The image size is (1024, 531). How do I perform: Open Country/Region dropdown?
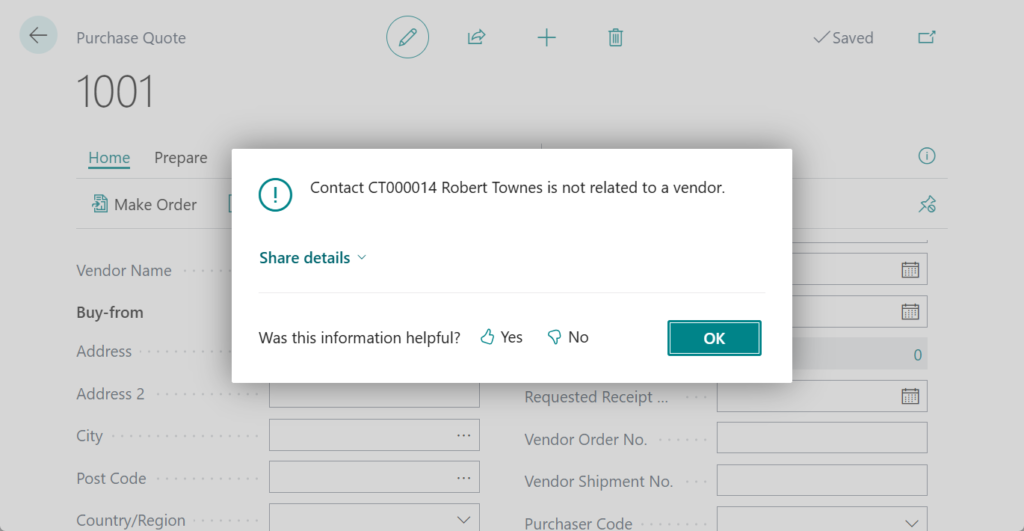(x=463, y=520)
